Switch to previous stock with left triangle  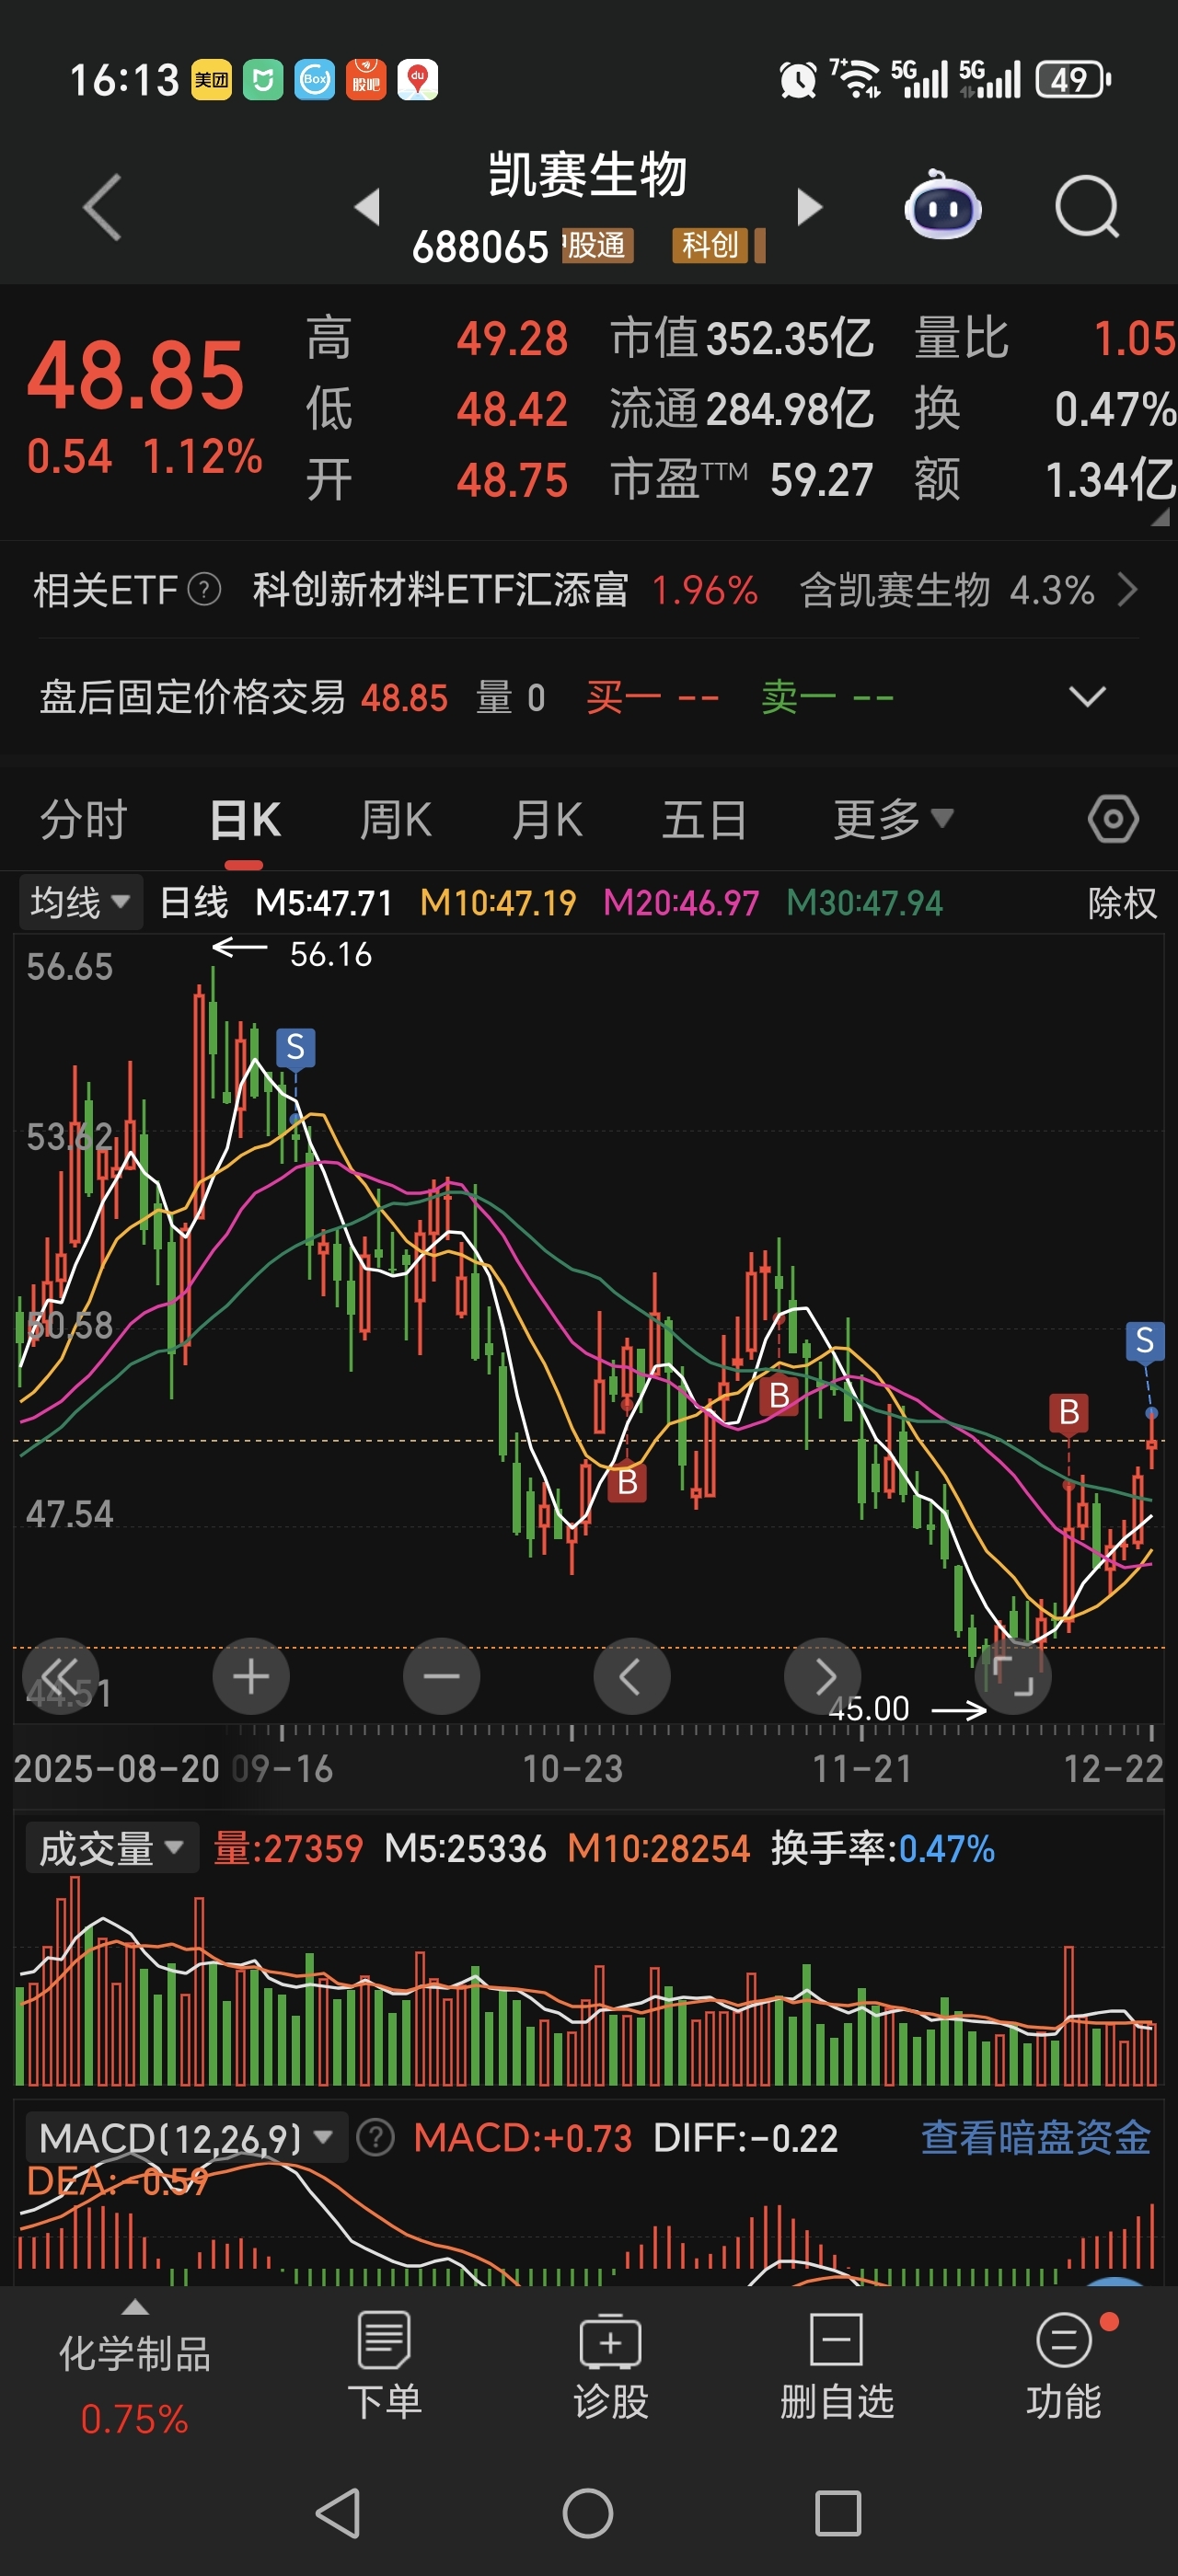[x=367, y=207]
